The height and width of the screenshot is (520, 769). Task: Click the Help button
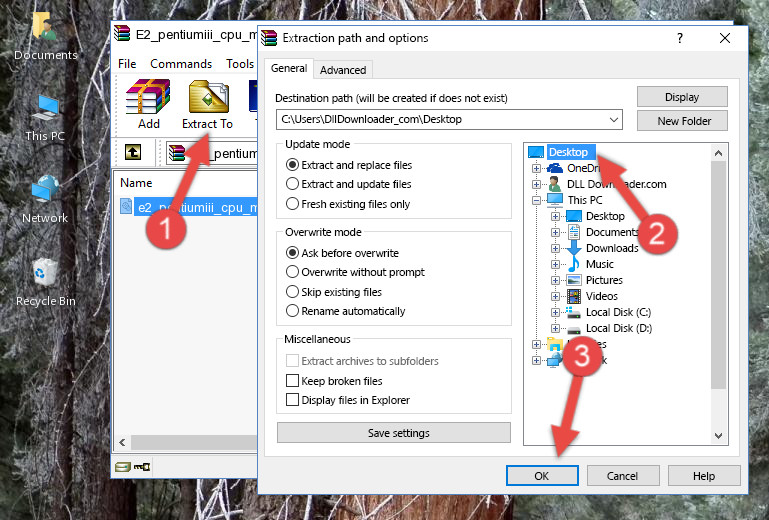pyautogui.click(x=704, y=476)
